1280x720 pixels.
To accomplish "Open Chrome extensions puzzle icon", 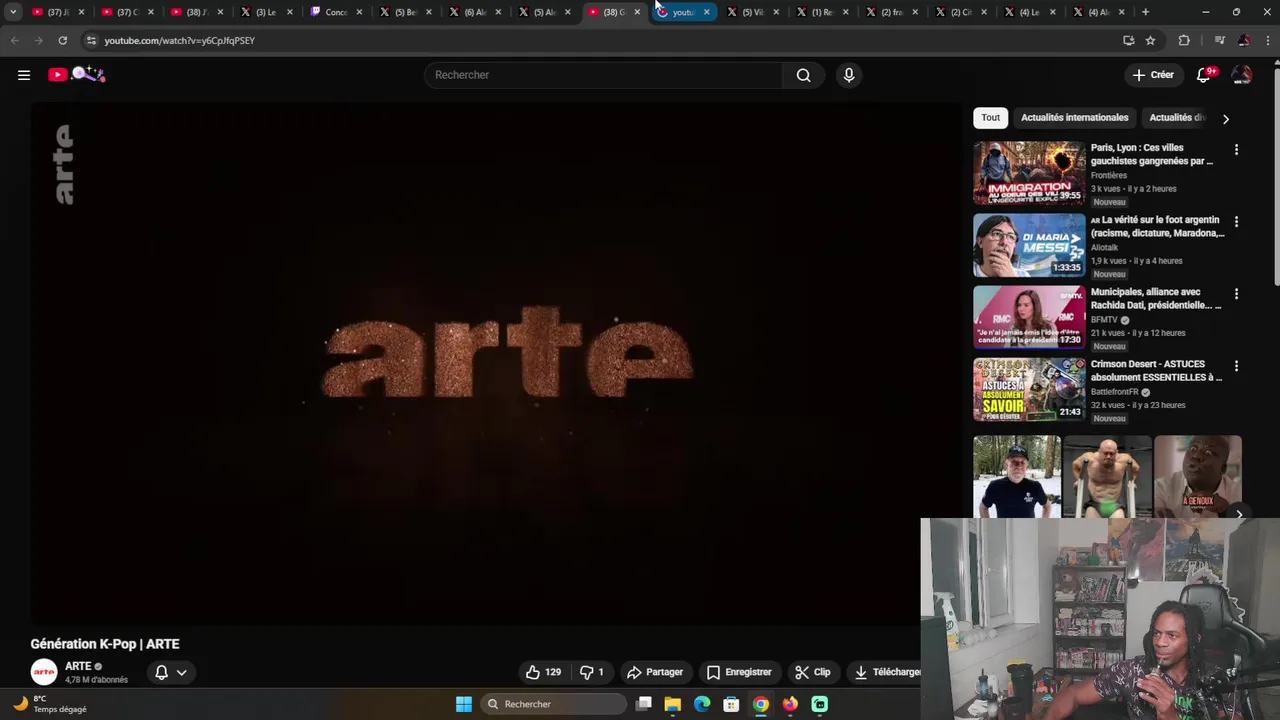I will (x=1184, y=40).
